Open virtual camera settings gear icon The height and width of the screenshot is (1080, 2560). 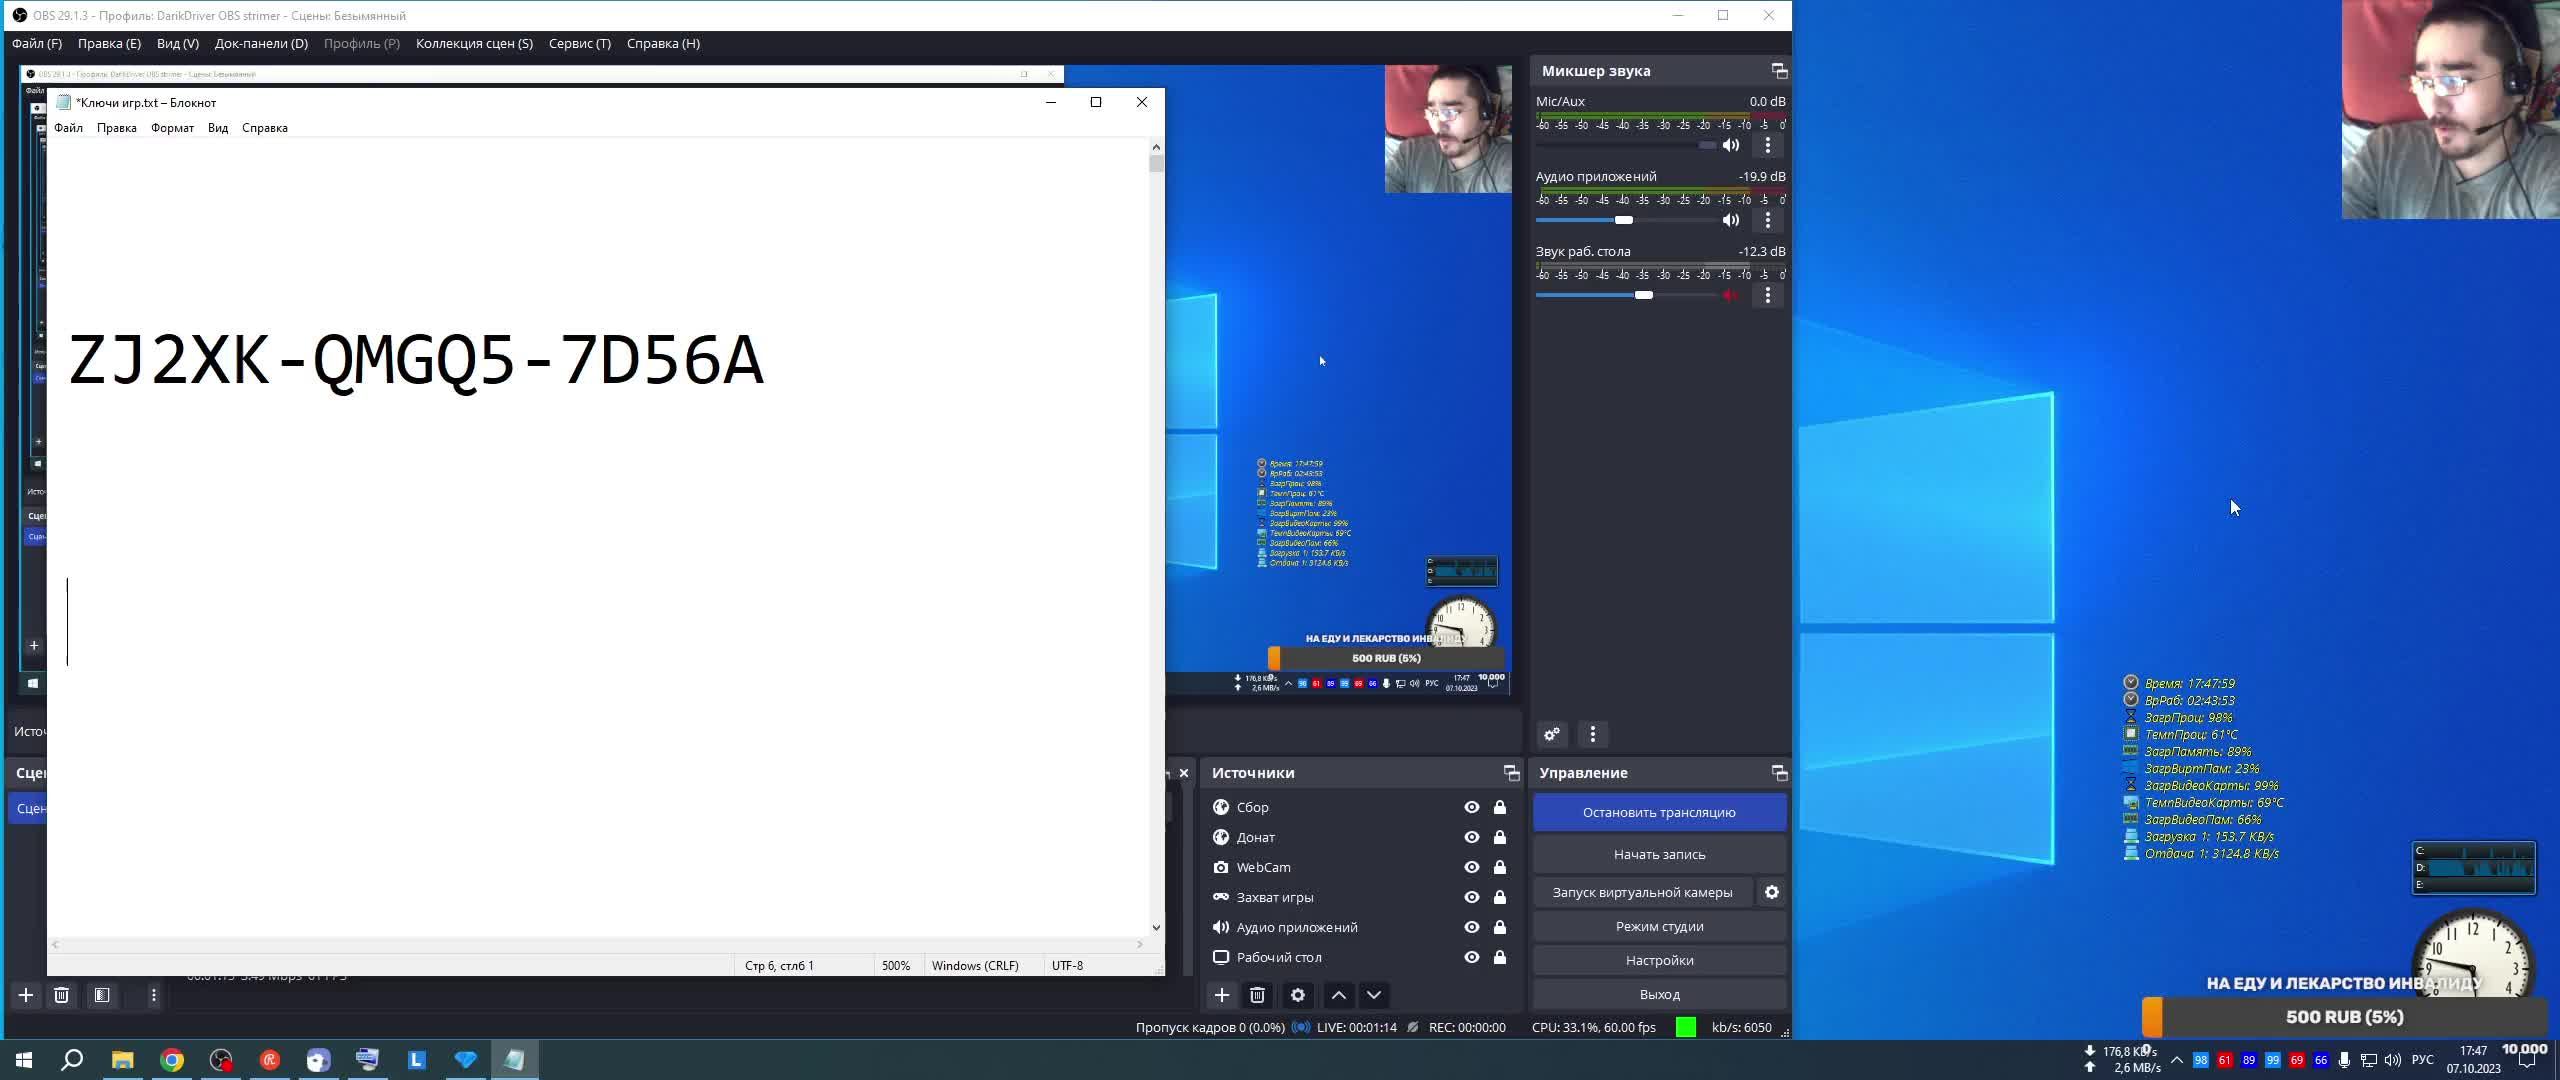click(1772, 892)
